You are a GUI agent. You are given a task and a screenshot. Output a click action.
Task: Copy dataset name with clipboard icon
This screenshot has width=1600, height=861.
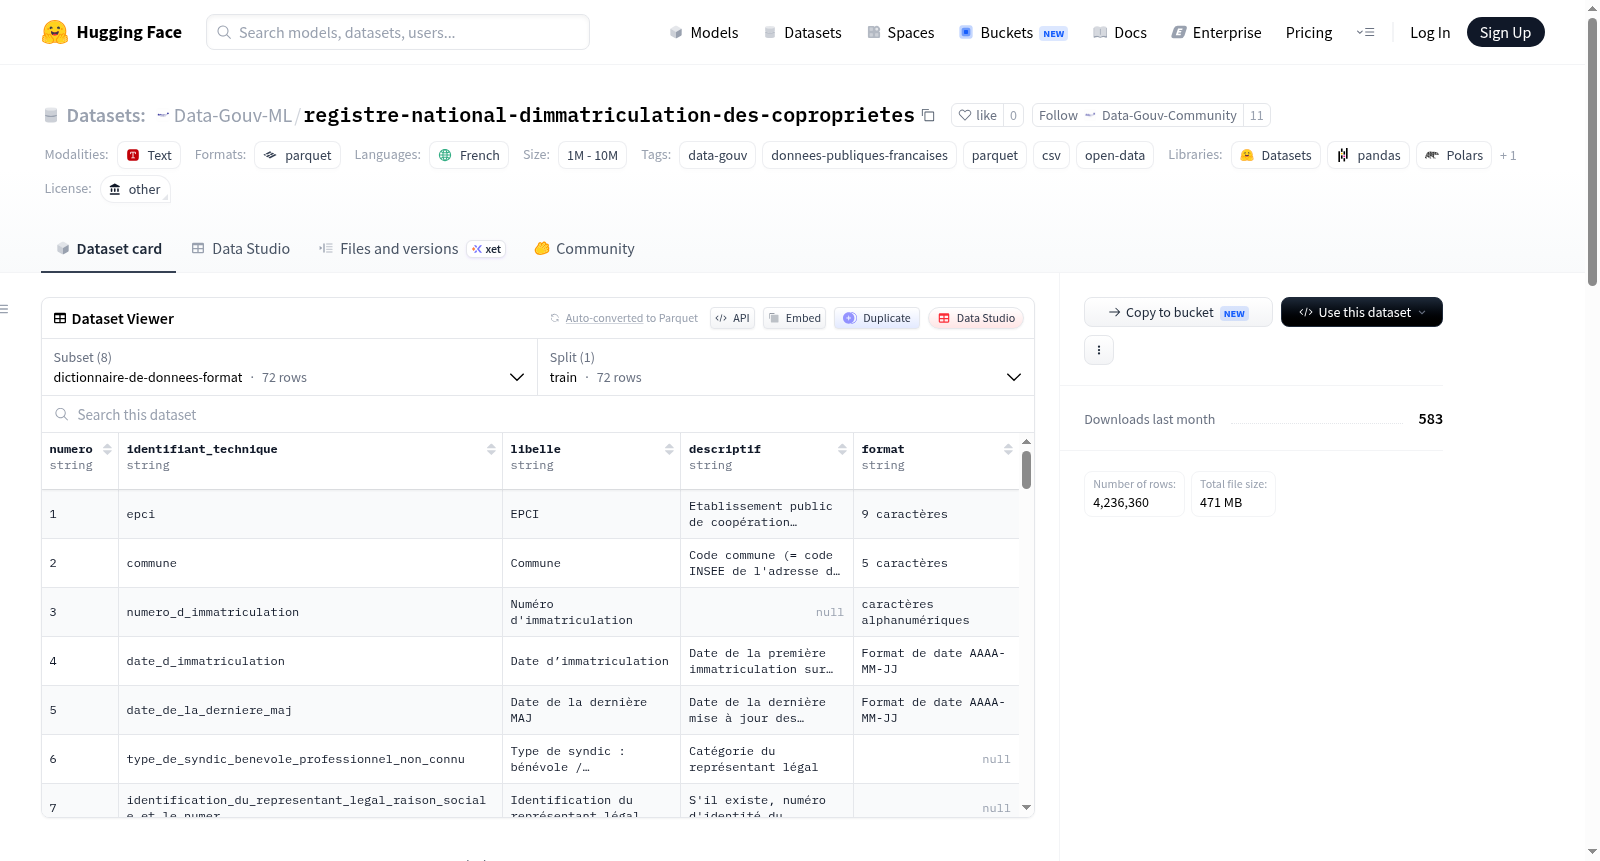[928, 115]
